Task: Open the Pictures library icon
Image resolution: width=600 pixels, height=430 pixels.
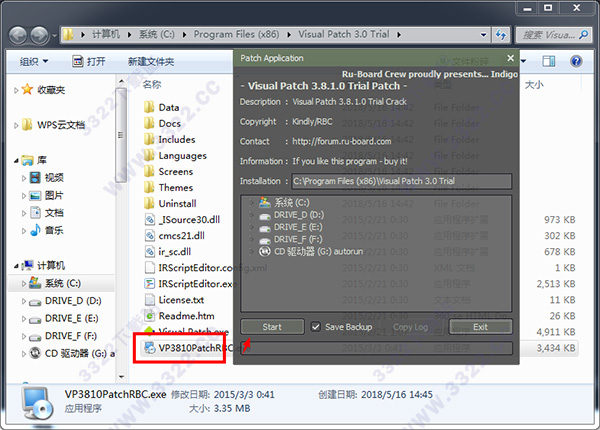Action: (x=35, y=195)
